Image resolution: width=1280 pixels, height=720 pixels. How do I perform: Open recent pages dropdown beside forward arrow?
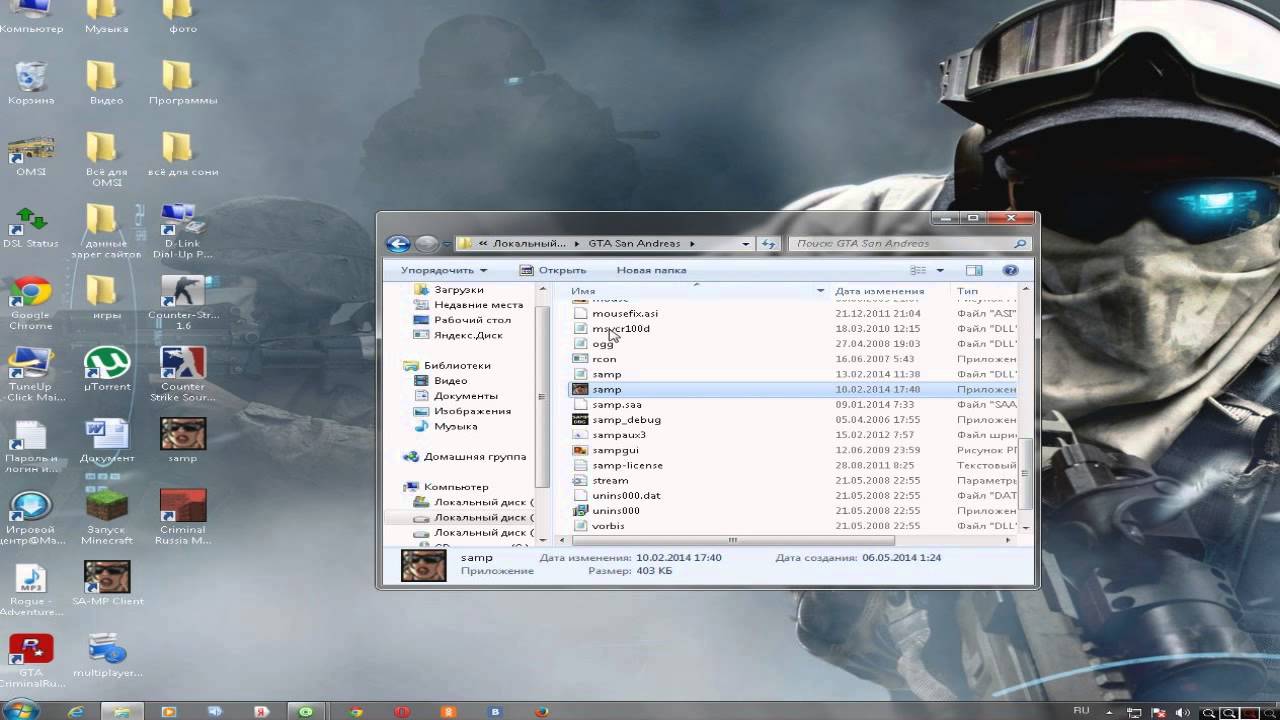click(447, 244)
